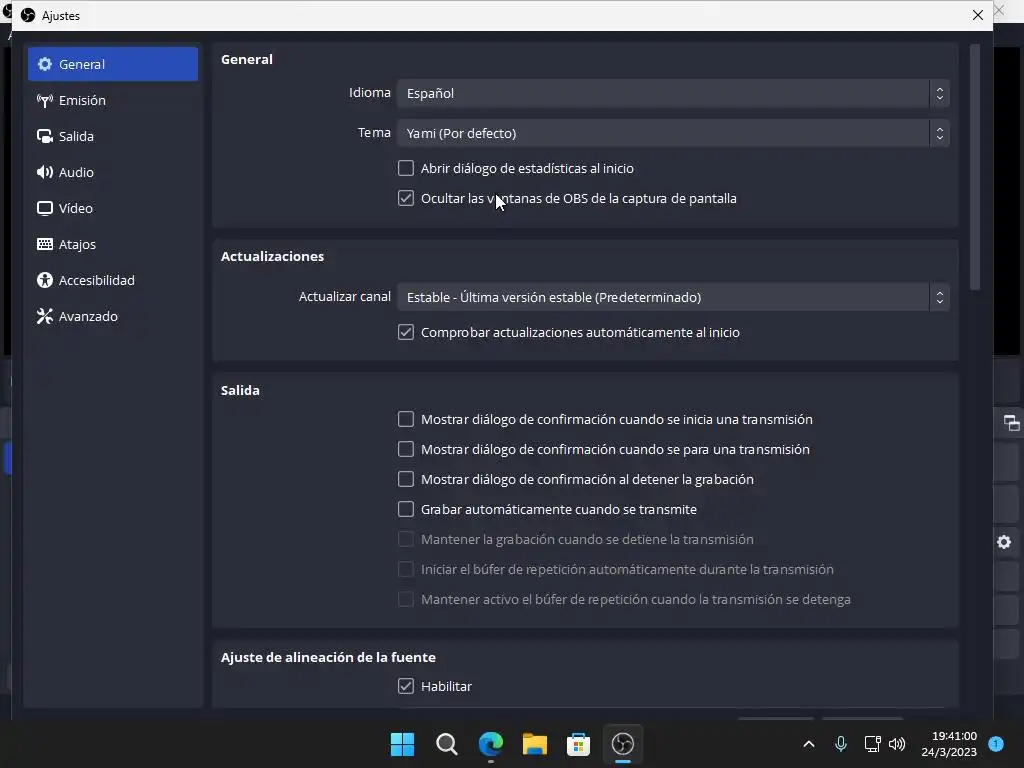Open the Windows Start menu
This screenshot has width=1024, height=768.
pyautogui.click(x=402, y=744)
